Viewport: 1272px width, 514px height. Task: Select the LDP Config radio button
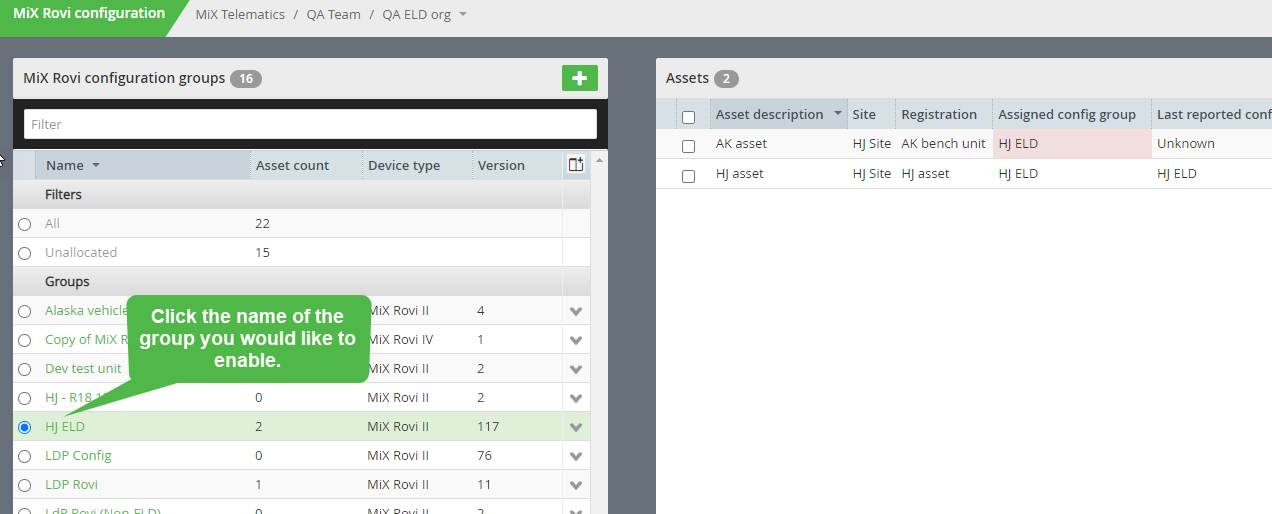[25, 456]
